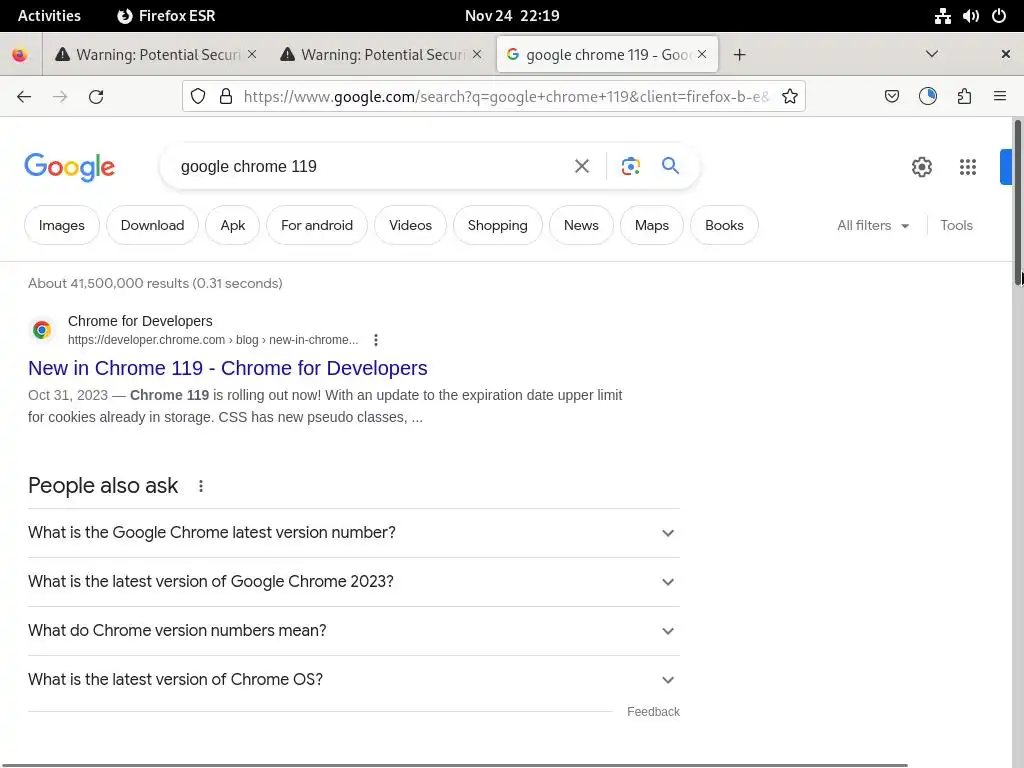
Task: Open People also ask options menu
Action: click(x=200, y=486)
